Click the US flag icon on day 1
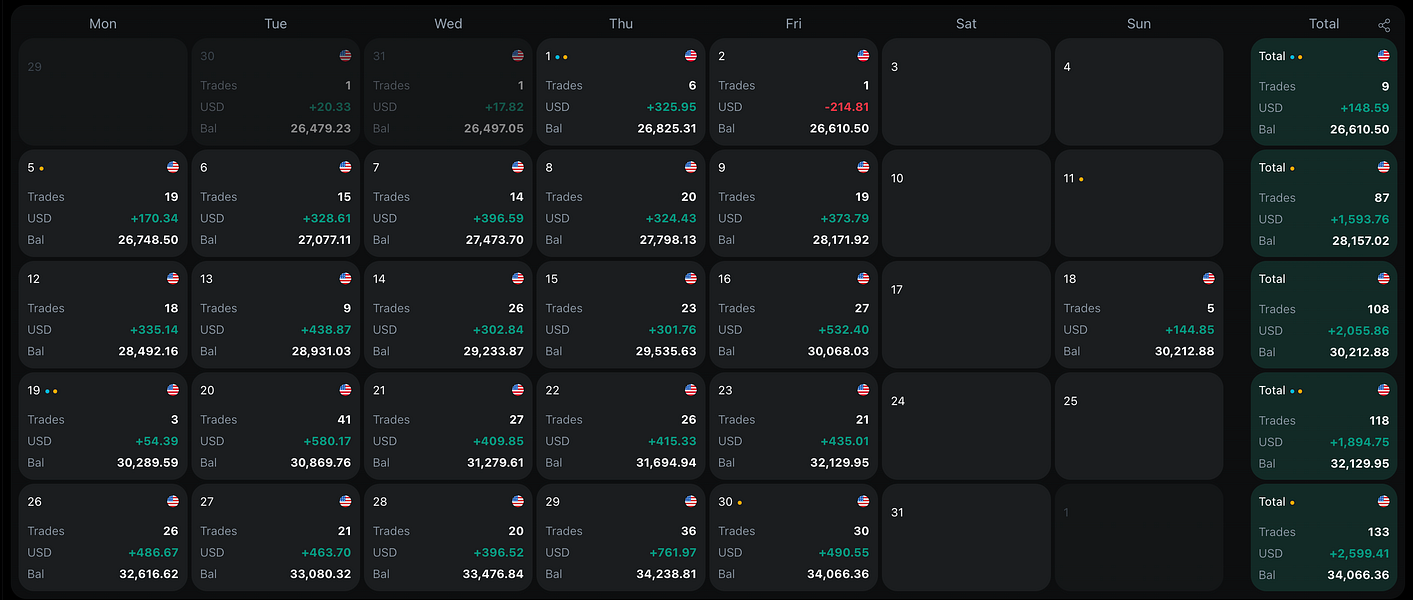1413x600 pixels. click(x=690, y=55)
